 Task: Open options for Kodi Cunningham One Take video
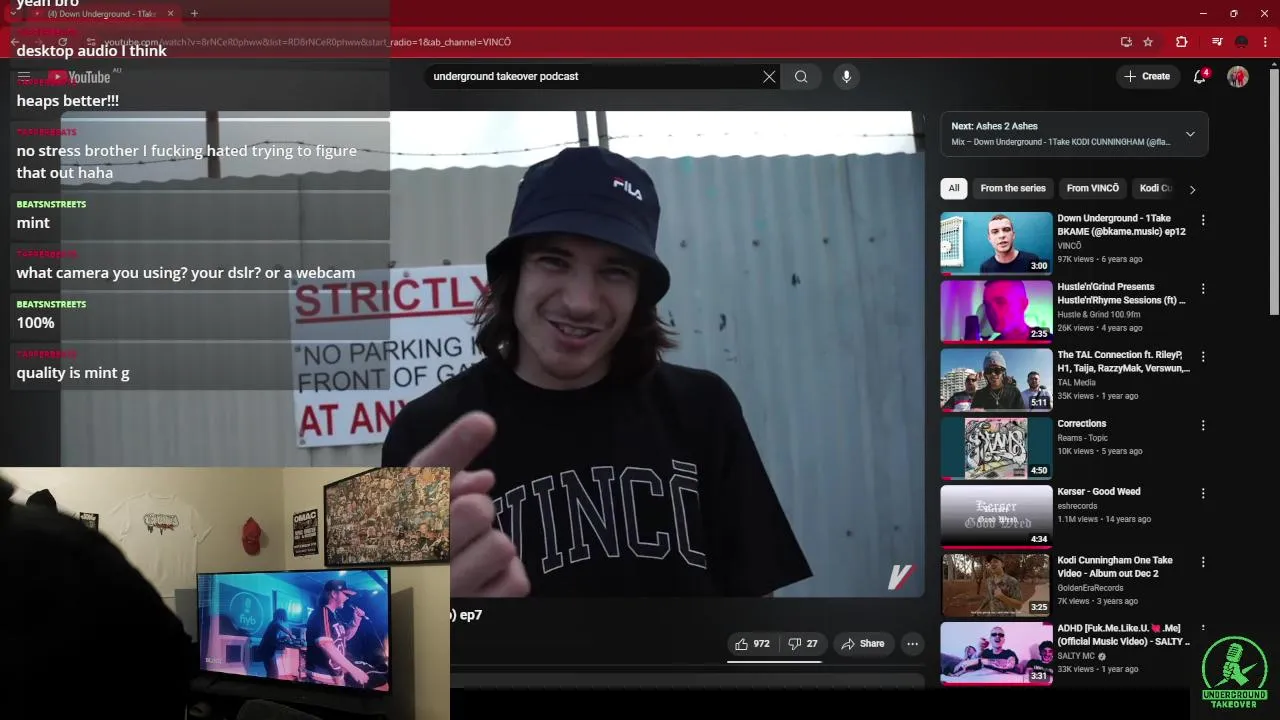click(1203, 562)
